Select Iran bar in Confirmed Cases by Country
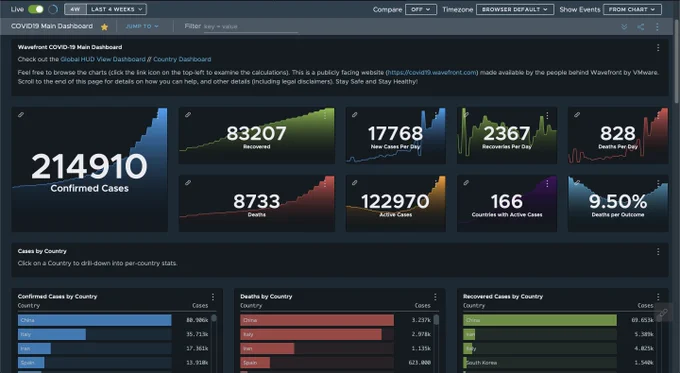 pyautogui.click(x=34, y=348)
